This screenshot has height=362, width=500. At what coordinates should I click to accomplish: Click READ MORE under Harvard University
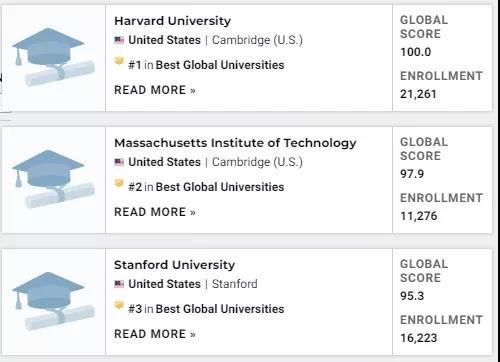[155, 90]
